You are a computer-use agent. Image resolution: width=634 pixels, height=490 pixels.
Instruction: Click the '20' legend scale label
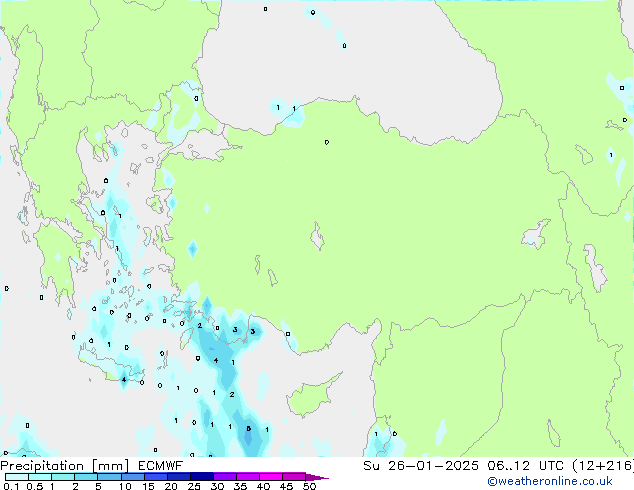tap(171, 486)
